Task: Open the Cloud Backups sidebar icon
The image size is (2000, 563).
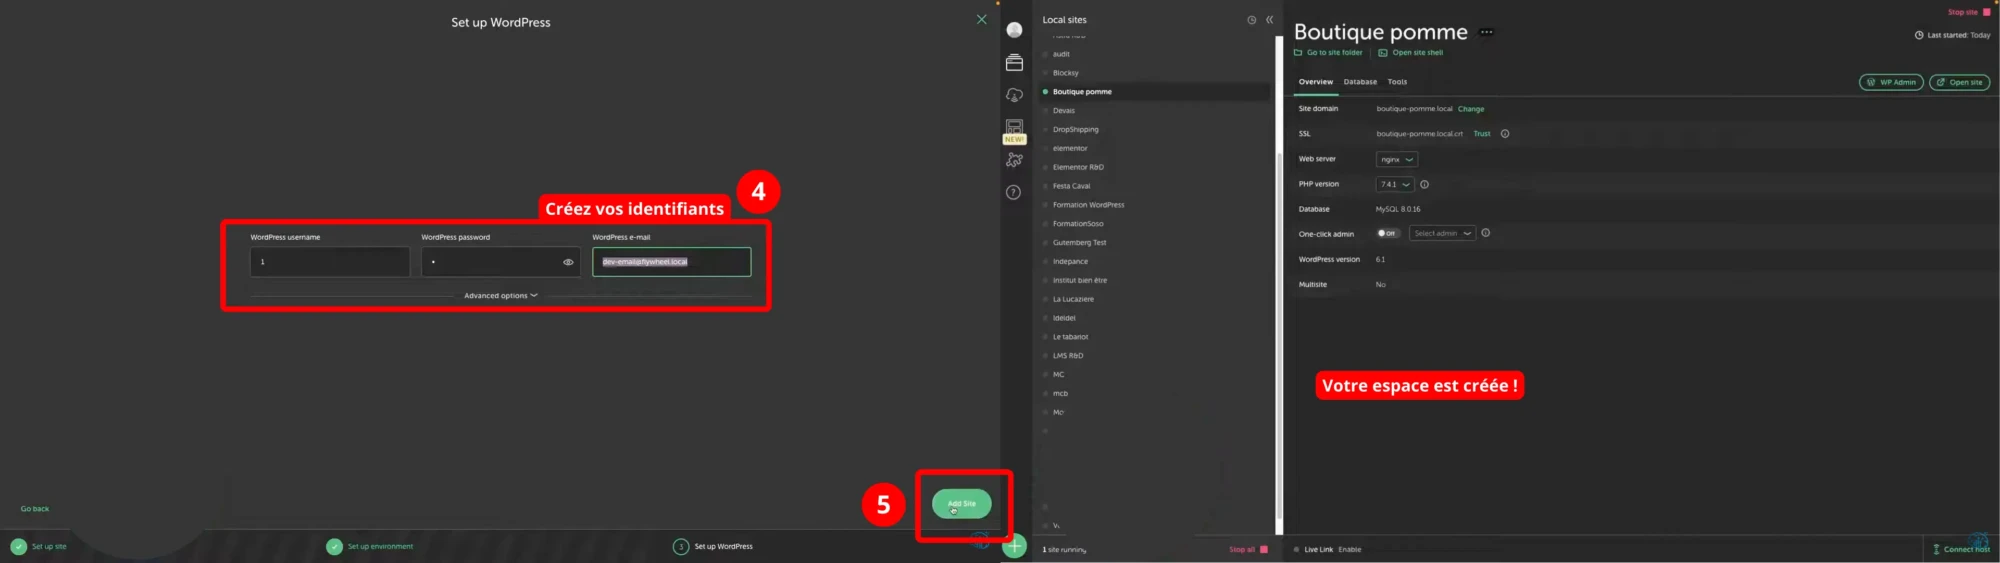Action: 1014,95
